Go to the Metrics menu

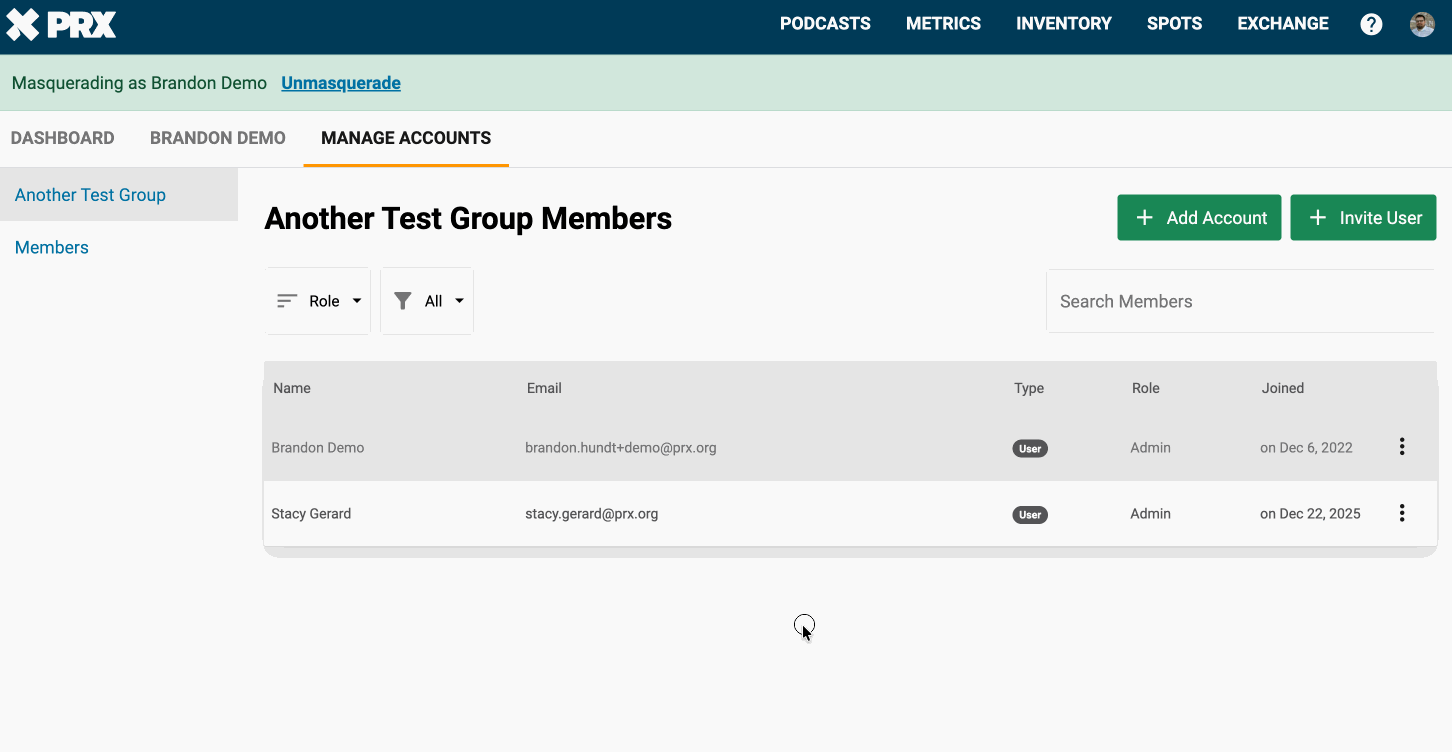click(943, 24)
